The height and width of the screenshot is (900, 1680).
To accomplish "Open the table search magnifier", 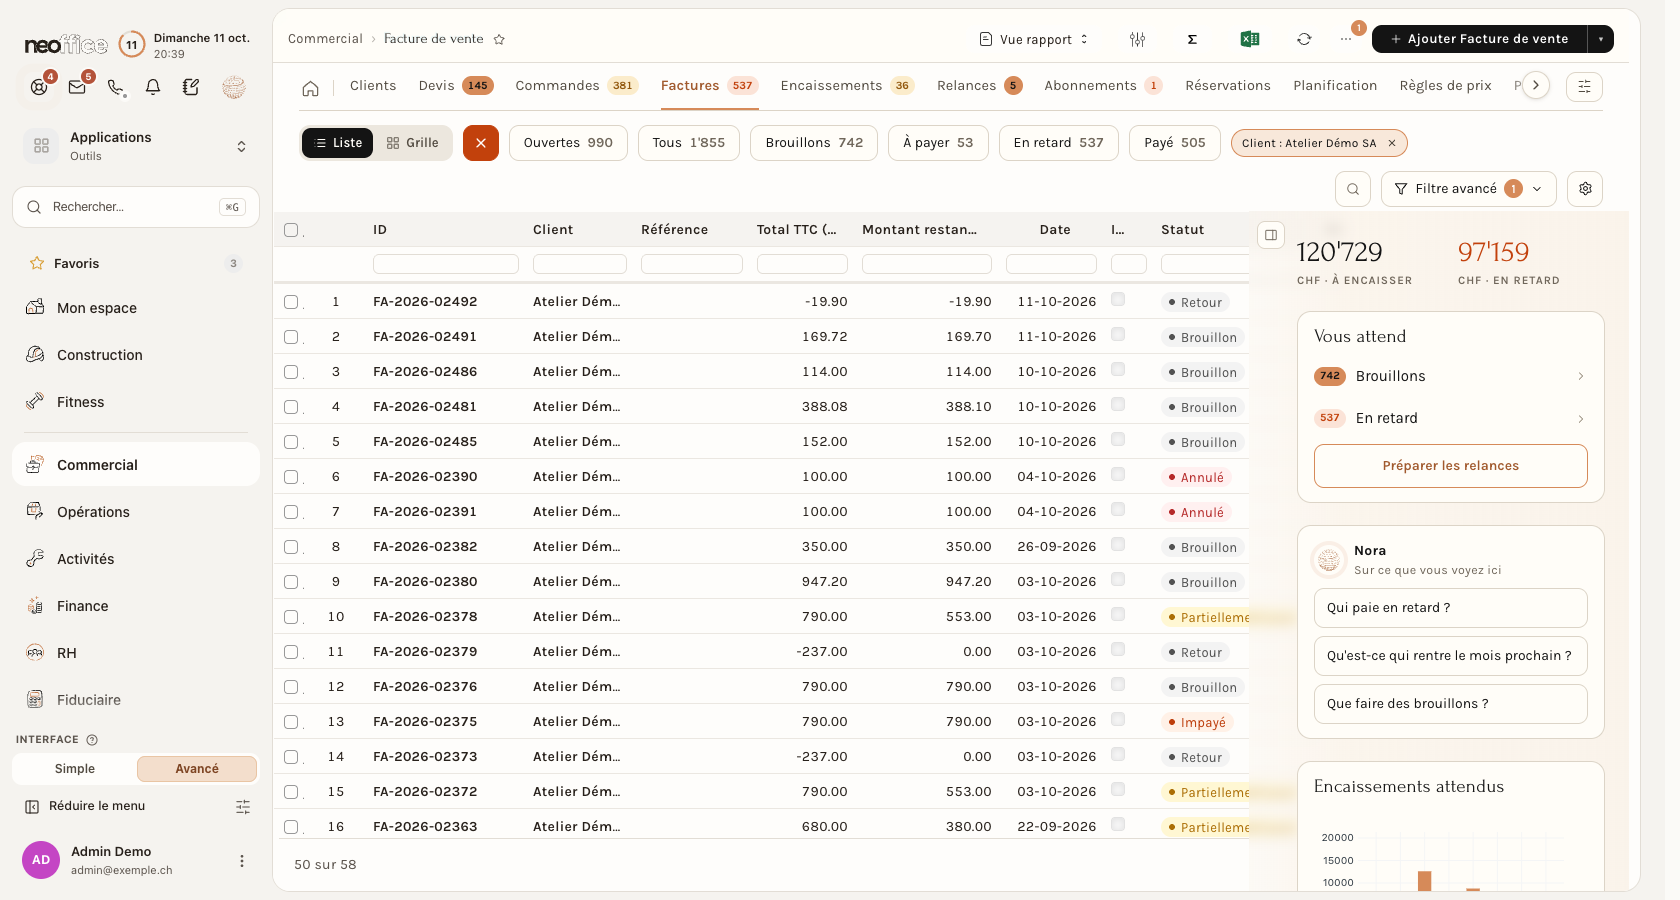I will point(1353,189).
